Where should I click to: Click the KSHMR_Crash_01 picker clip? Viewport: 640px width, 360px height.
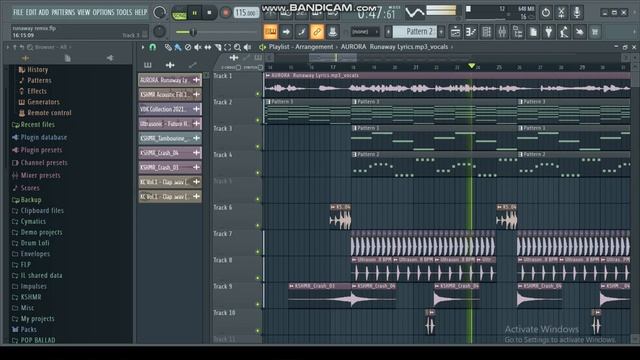click(170, 167)
